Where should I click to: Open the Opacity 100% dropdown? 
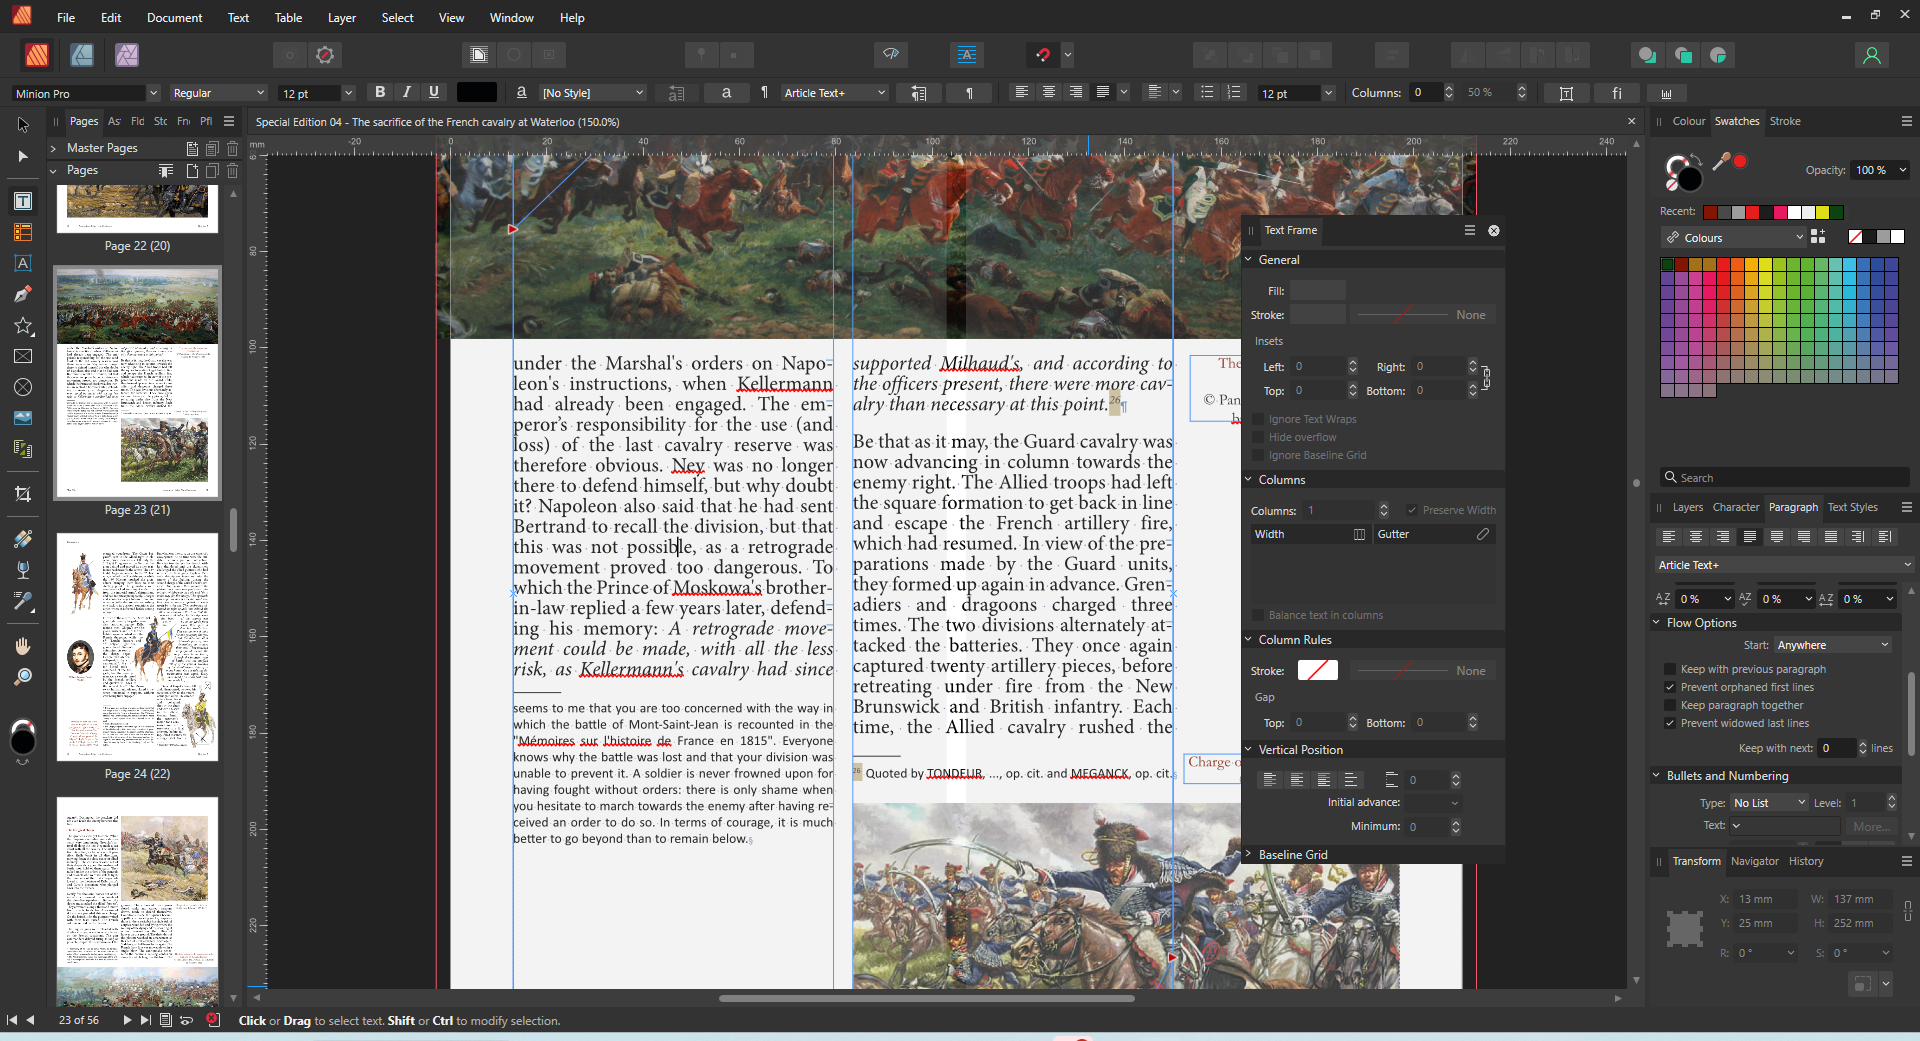1902,170
